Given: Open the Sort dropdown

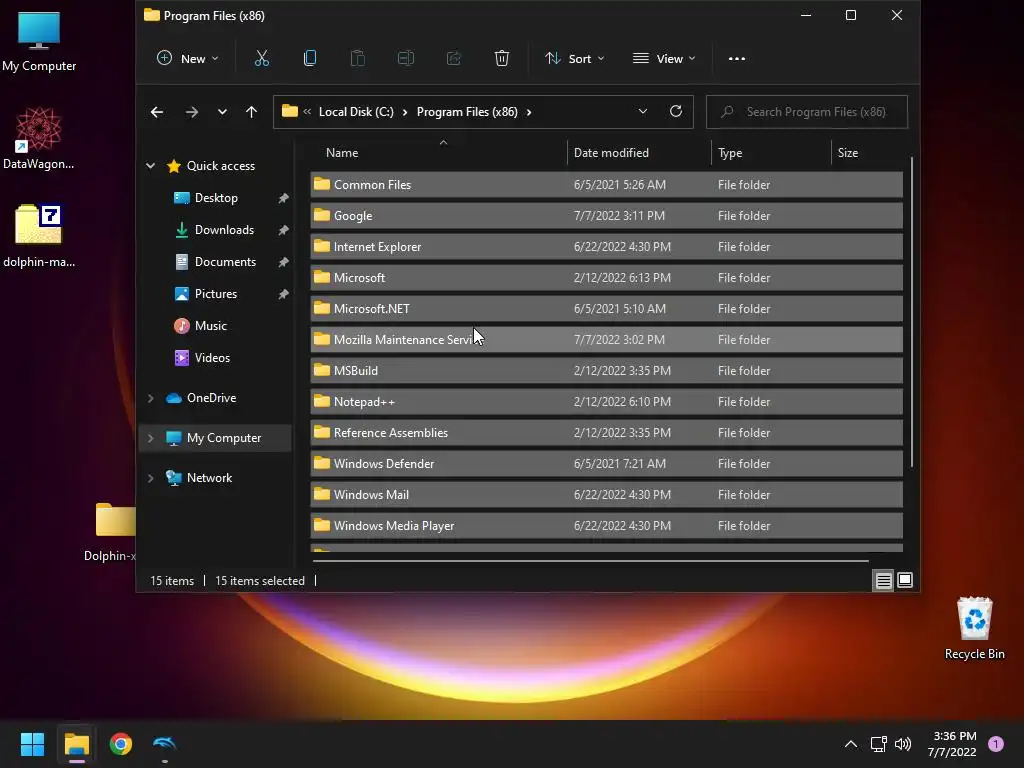Looking at the screenshot, I should coord(575,59).
